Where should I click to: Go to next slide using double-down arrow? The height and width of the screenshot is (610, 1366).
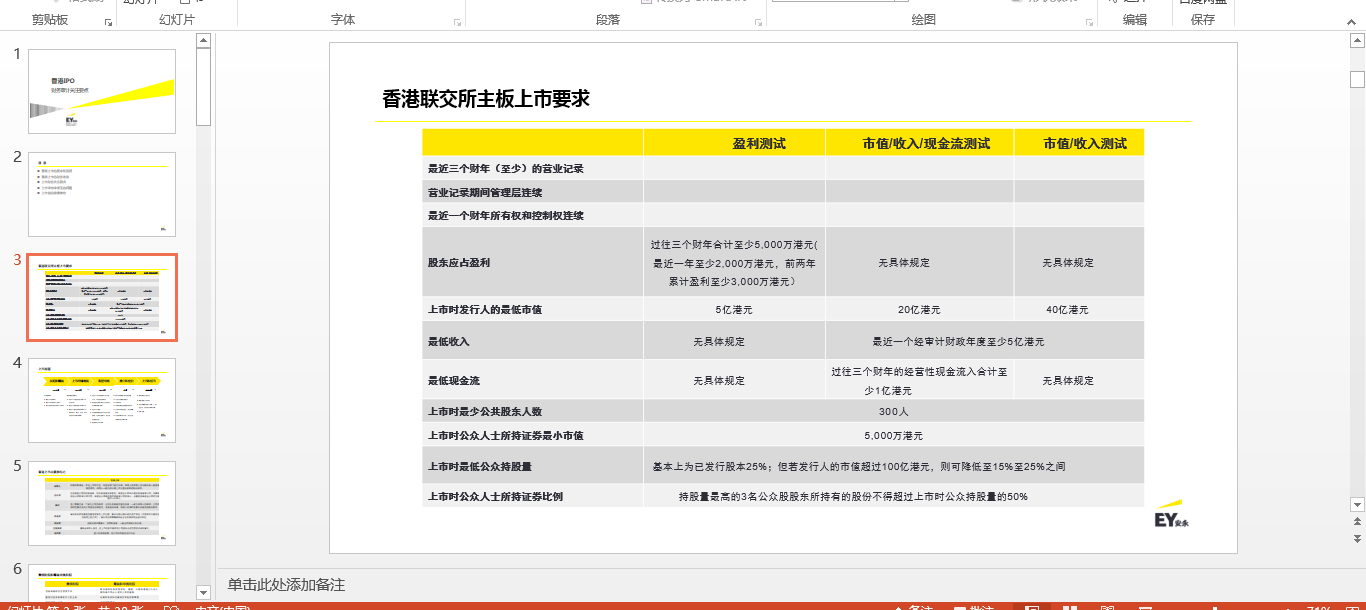[x=1357, y=538]
